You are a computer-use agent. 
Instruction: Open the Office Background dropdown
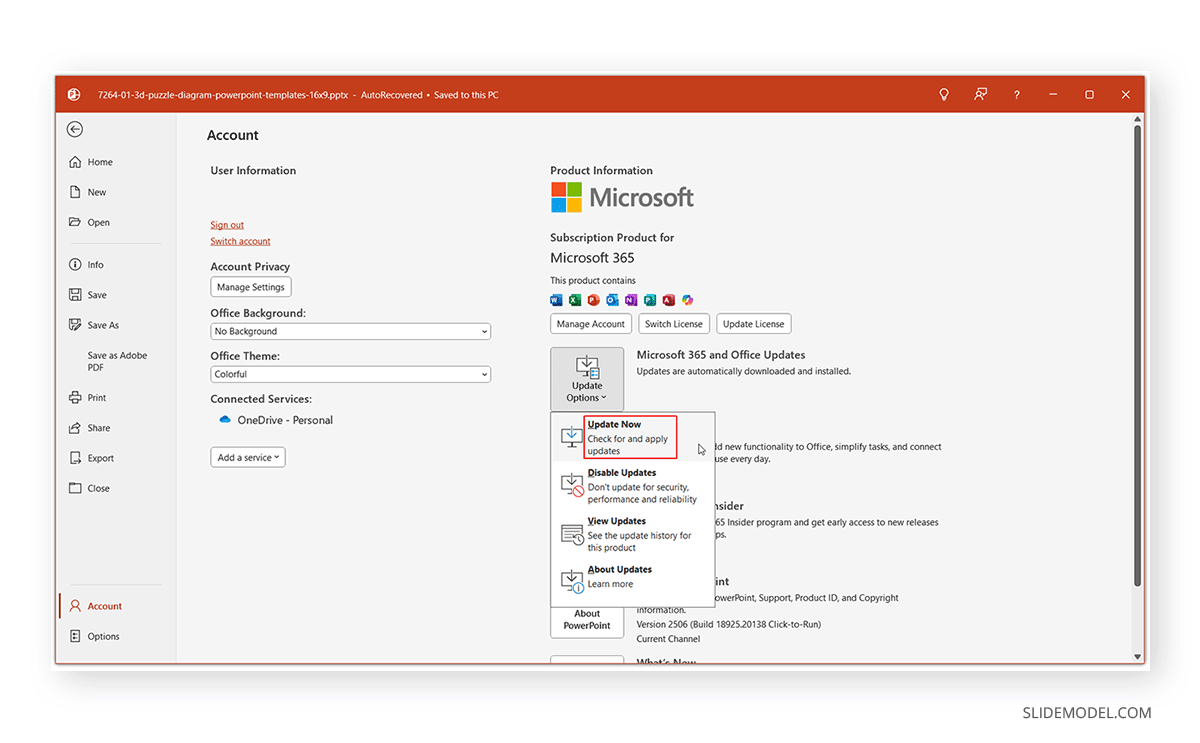(350, 331)
